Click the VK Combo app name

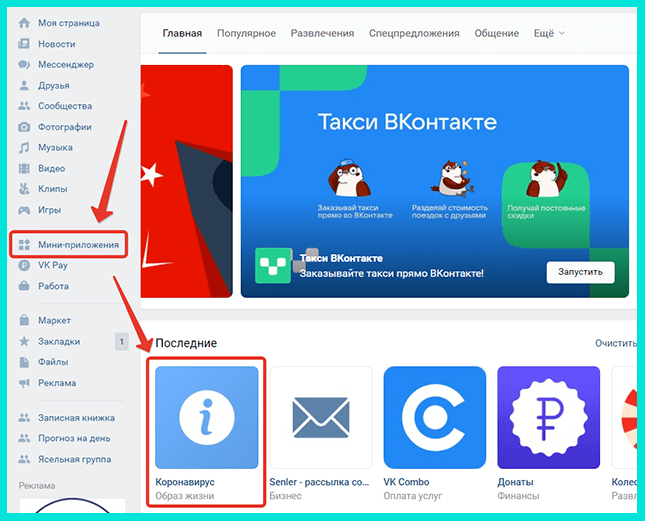tap(406, 482)
